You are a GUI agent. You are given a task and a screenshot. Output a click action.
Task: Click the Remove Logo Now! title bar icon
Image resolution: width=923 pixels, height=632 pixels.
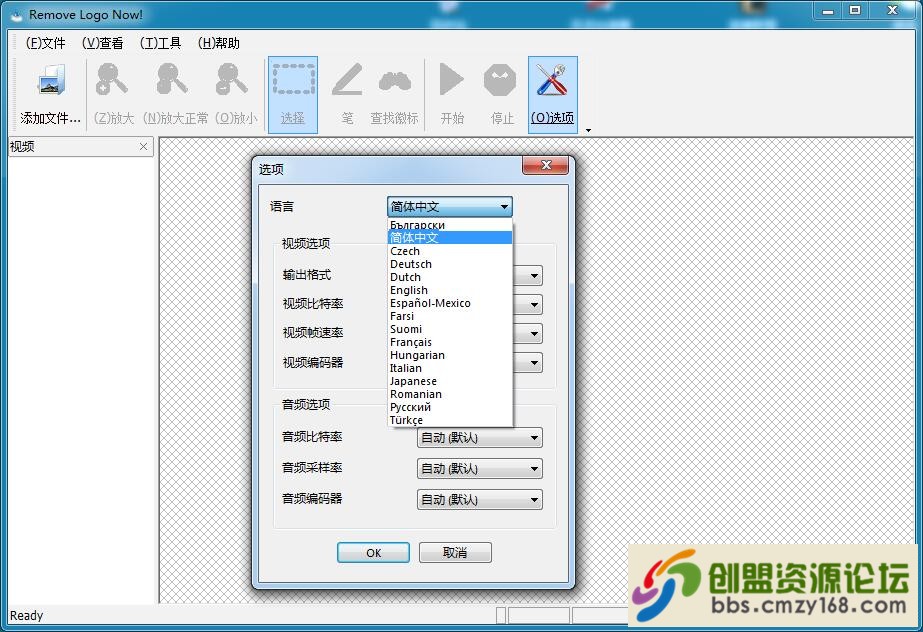(18, 15)
